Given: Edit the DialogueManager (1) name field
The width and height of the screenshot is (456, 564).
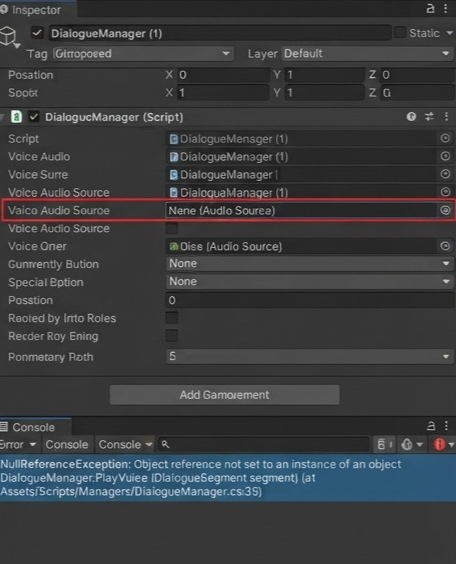Looking at the screenshot, I should click(x=220, y=33).
